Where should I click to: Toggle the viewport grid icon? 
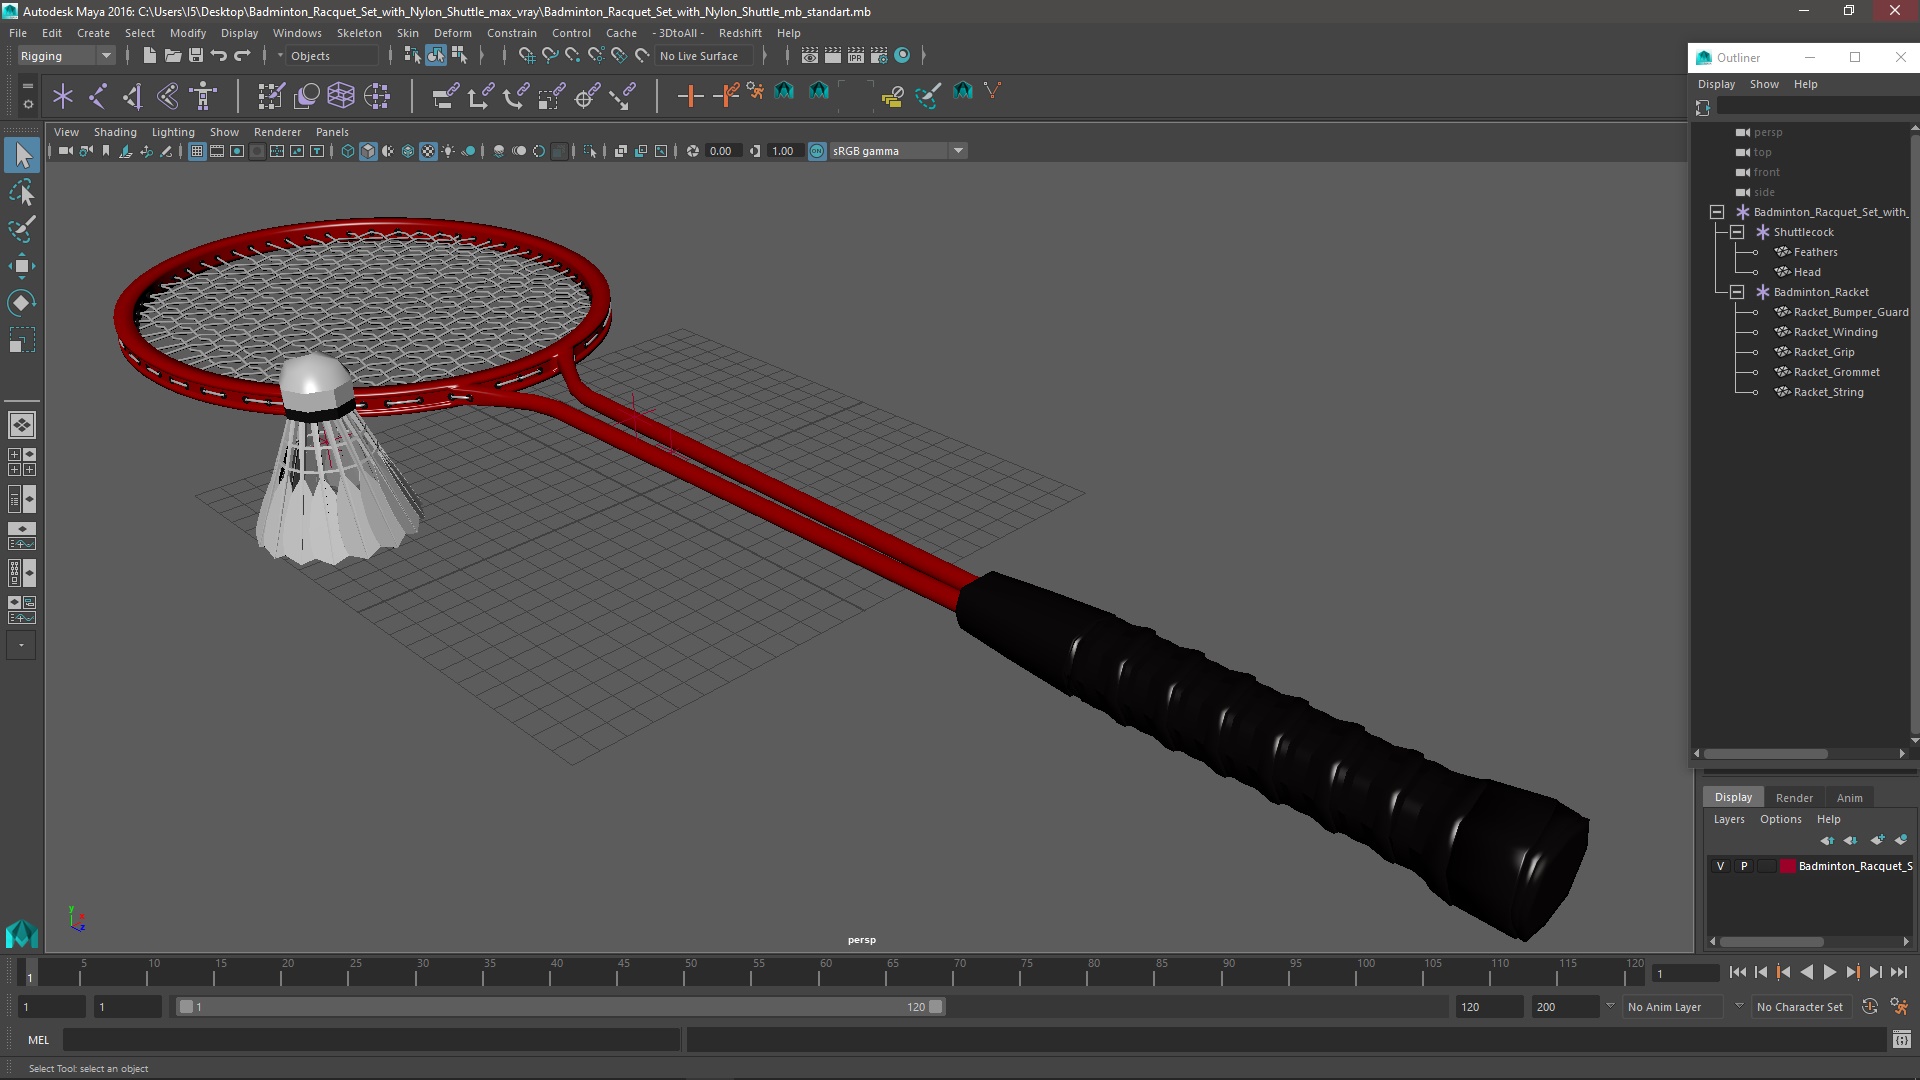[197, 151]
